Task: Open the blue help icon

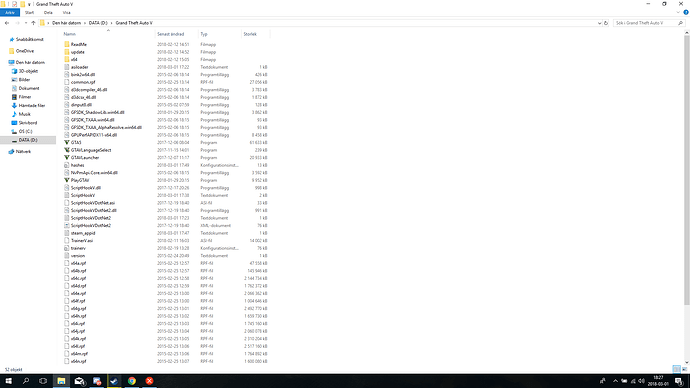Action: click(x=686, y=12)
